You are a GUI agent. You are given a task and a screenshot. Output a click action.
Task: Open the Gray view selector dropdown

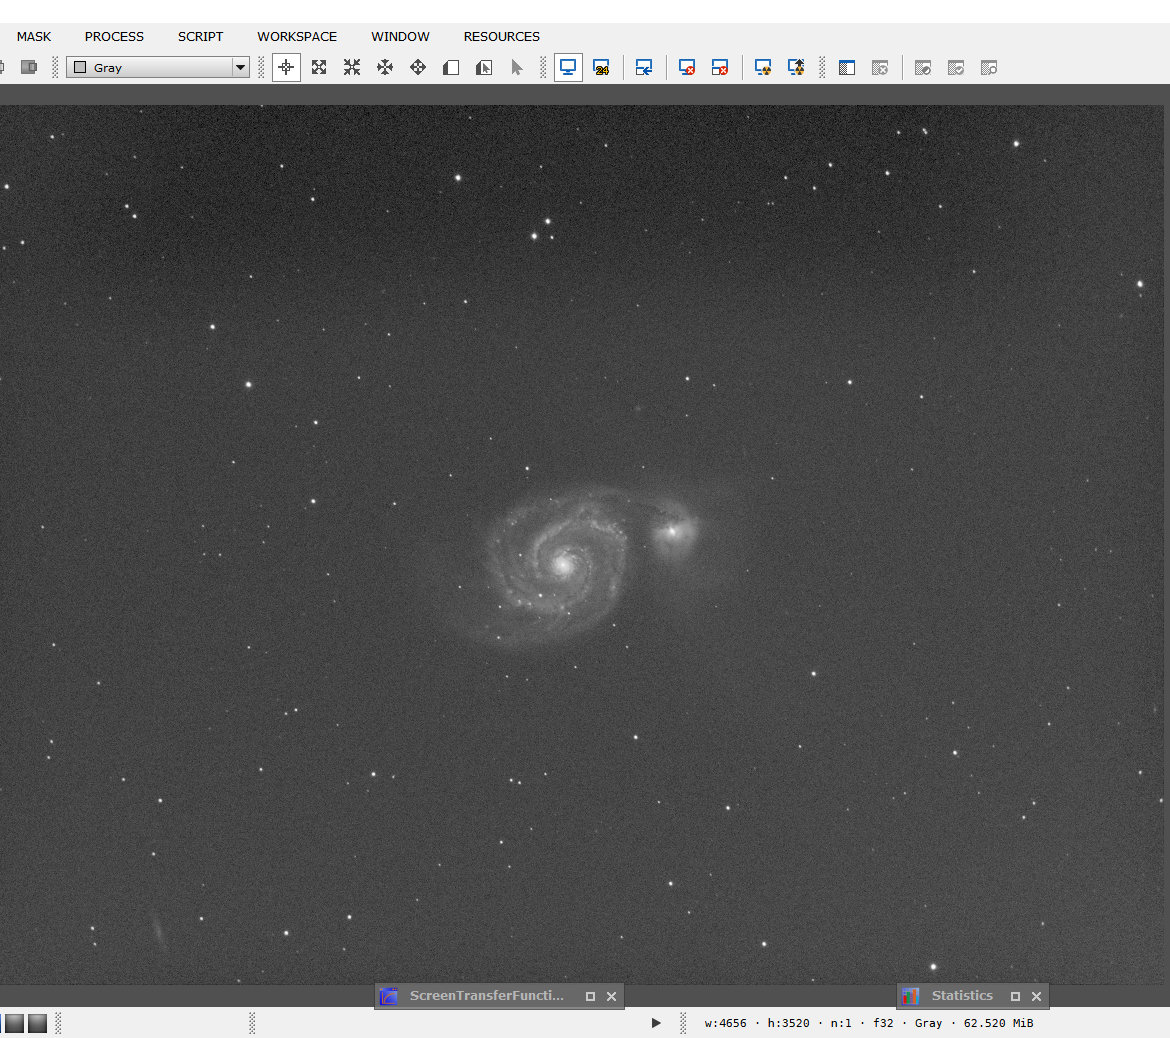[x=157, y=68]
